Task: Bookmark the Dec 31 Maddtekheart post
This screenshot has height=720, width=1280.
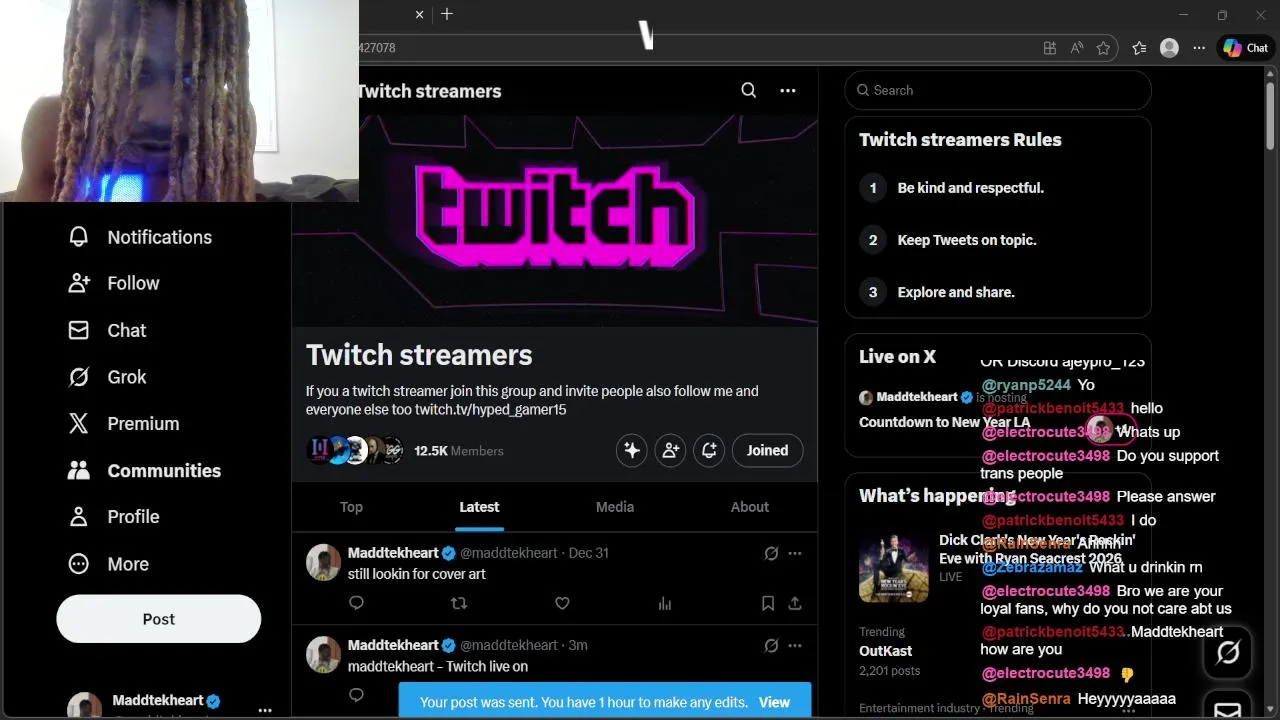Action: pyautogui.click(x=768, y=603)
